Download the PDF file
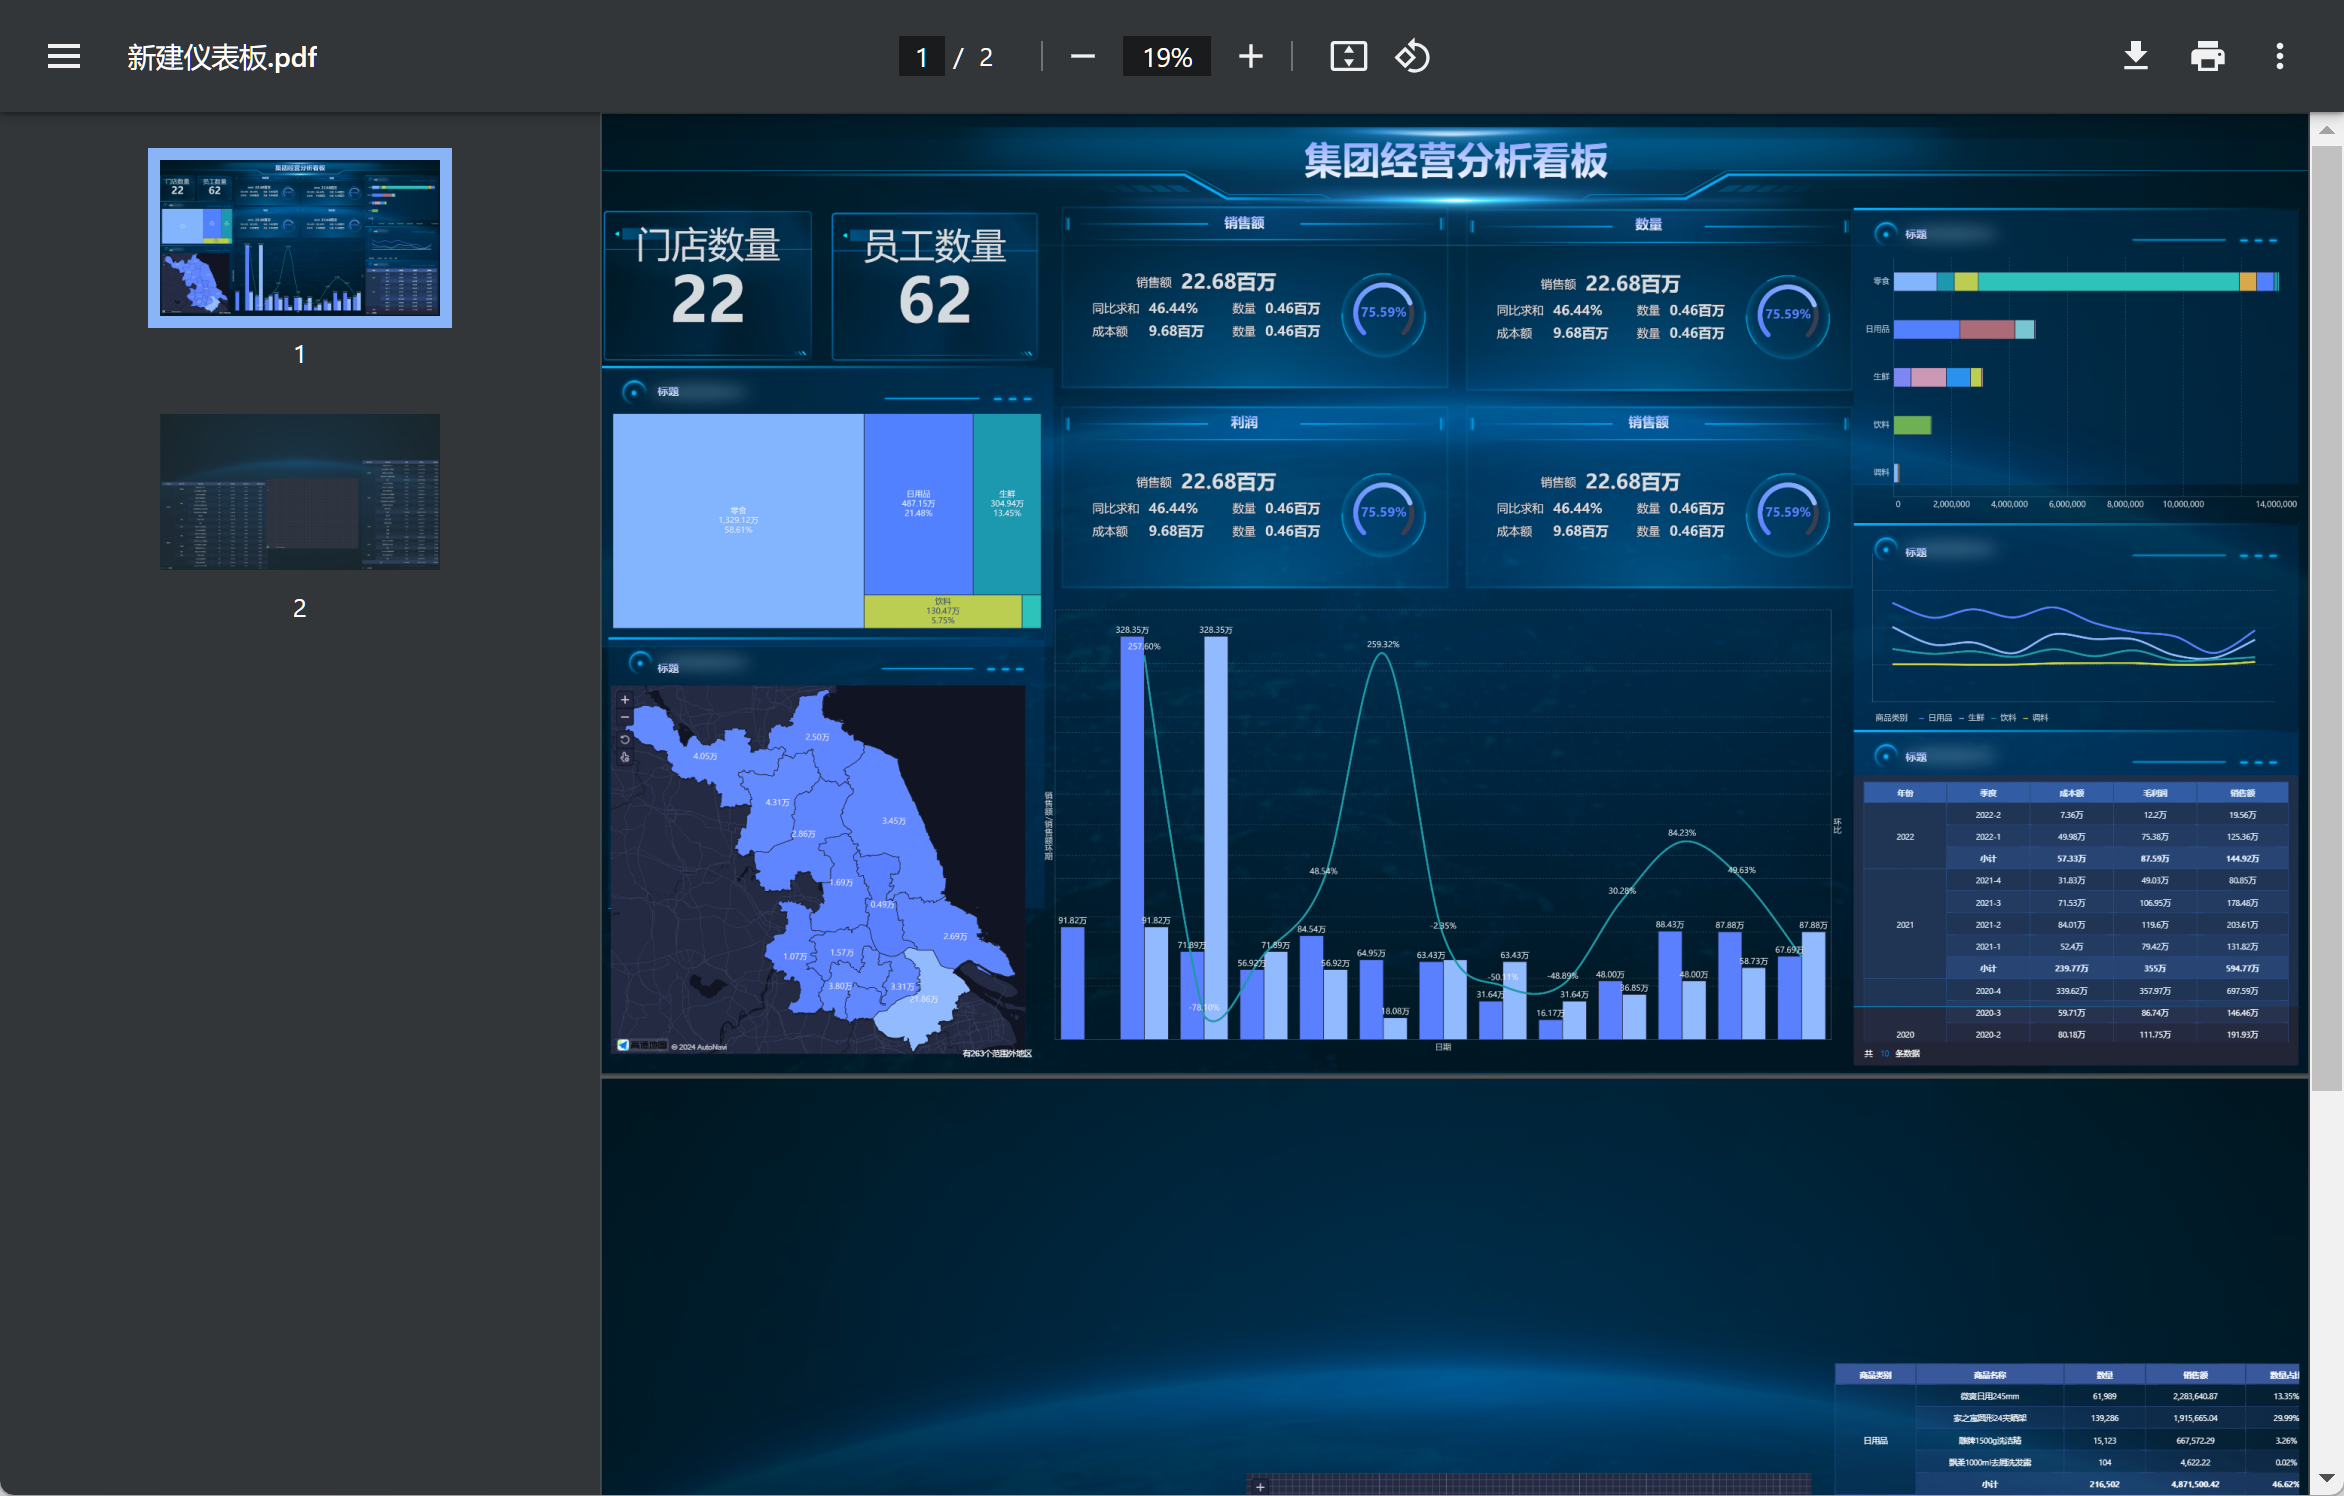The width and height of the screenshot is (2344, 1496). 2135,57
